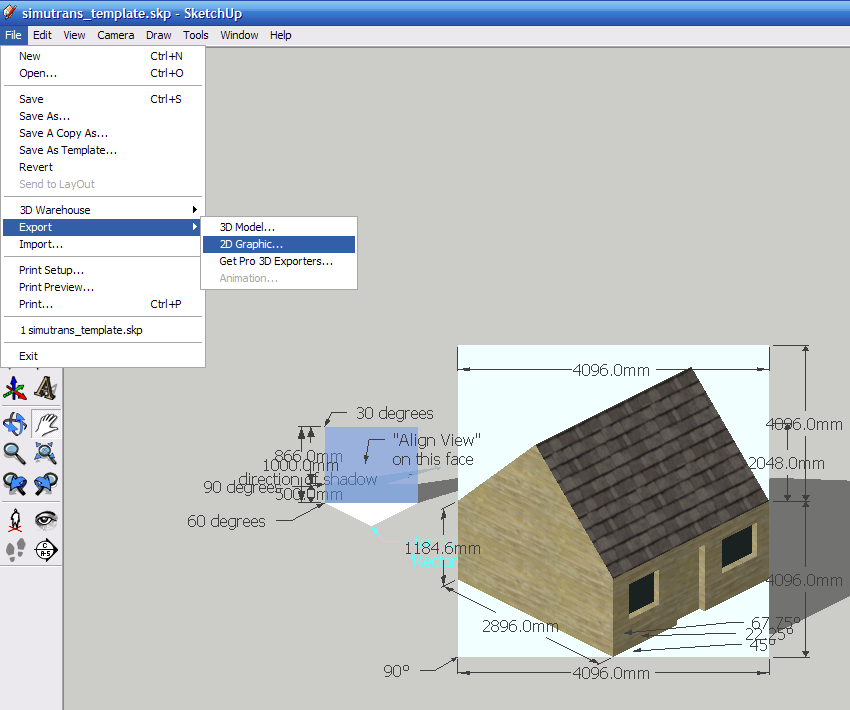Click the Previous view icon

coord(15,485)
